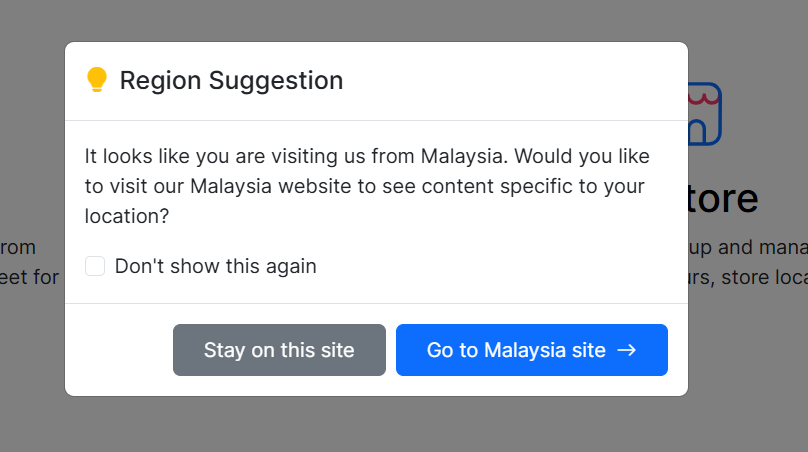Click the Malaysia location message paragraph
The image size is (808, 452).
[367, 186]
